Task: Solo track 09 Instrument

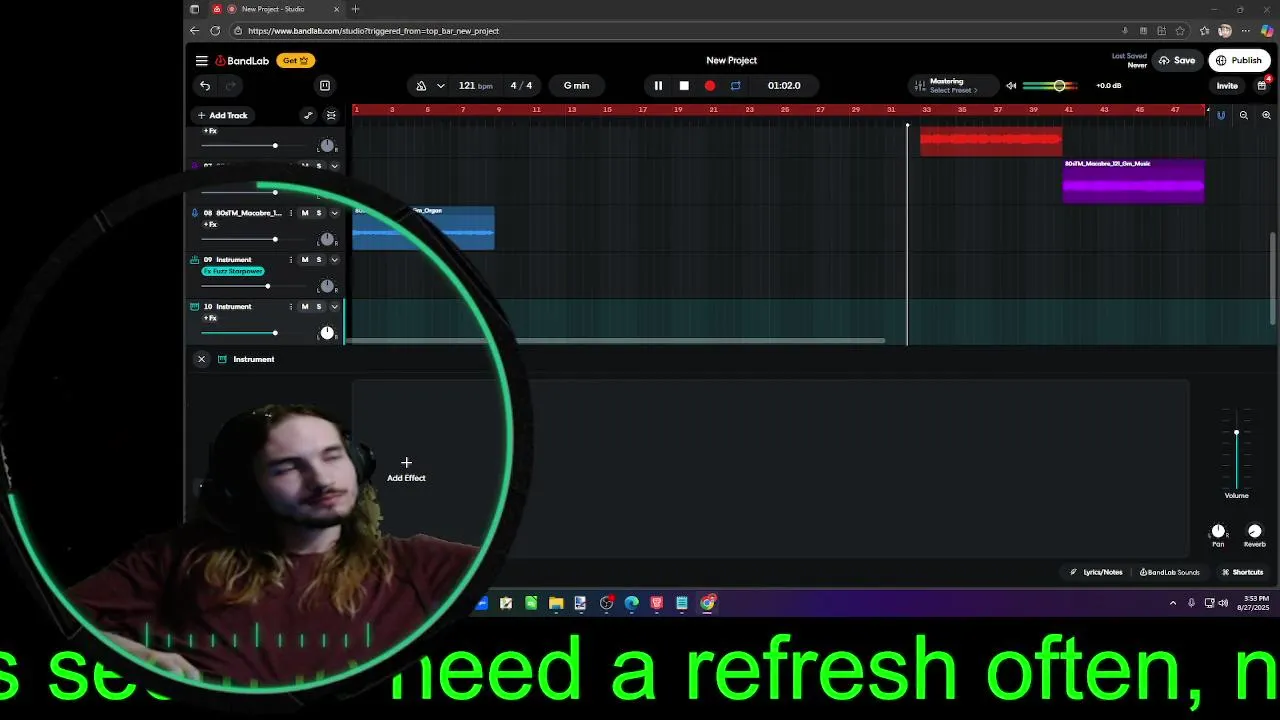Action: 319,260
